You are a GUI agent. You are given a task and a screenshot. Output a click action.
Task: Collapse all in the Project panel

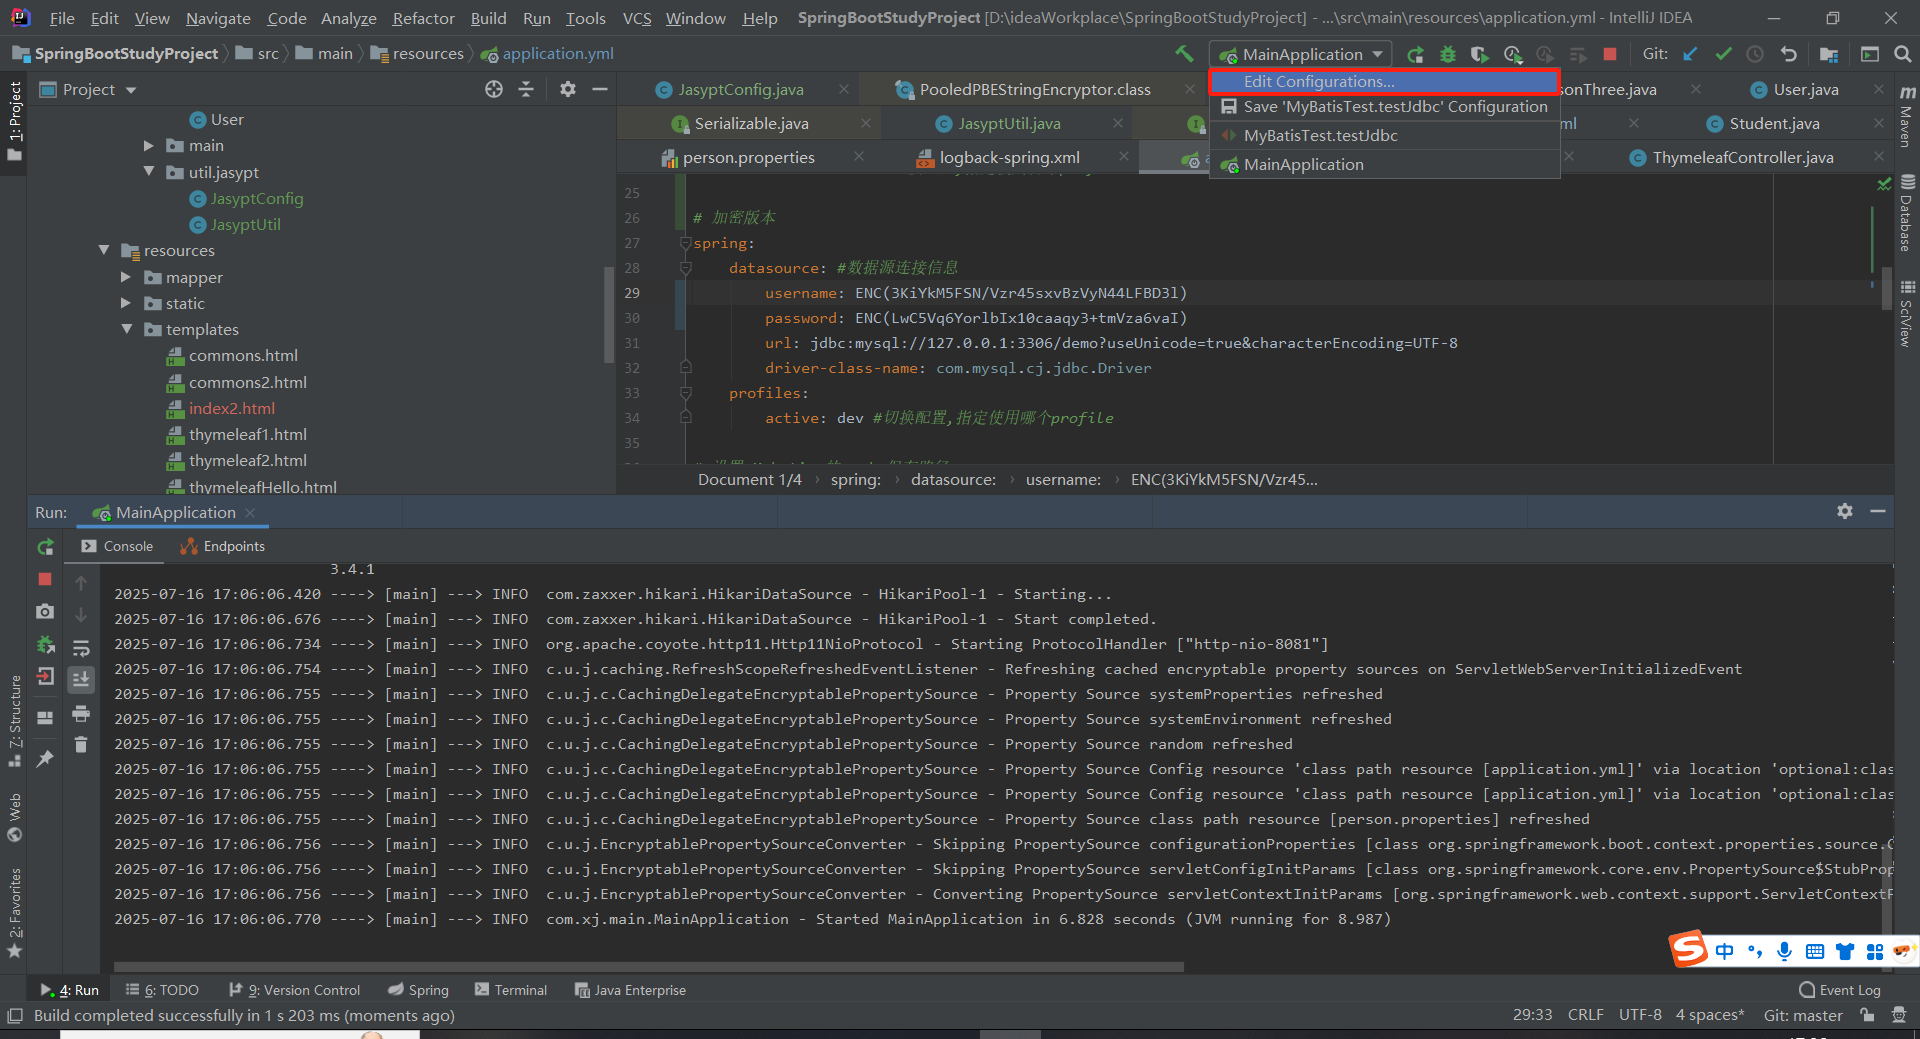tap(526, 89)
